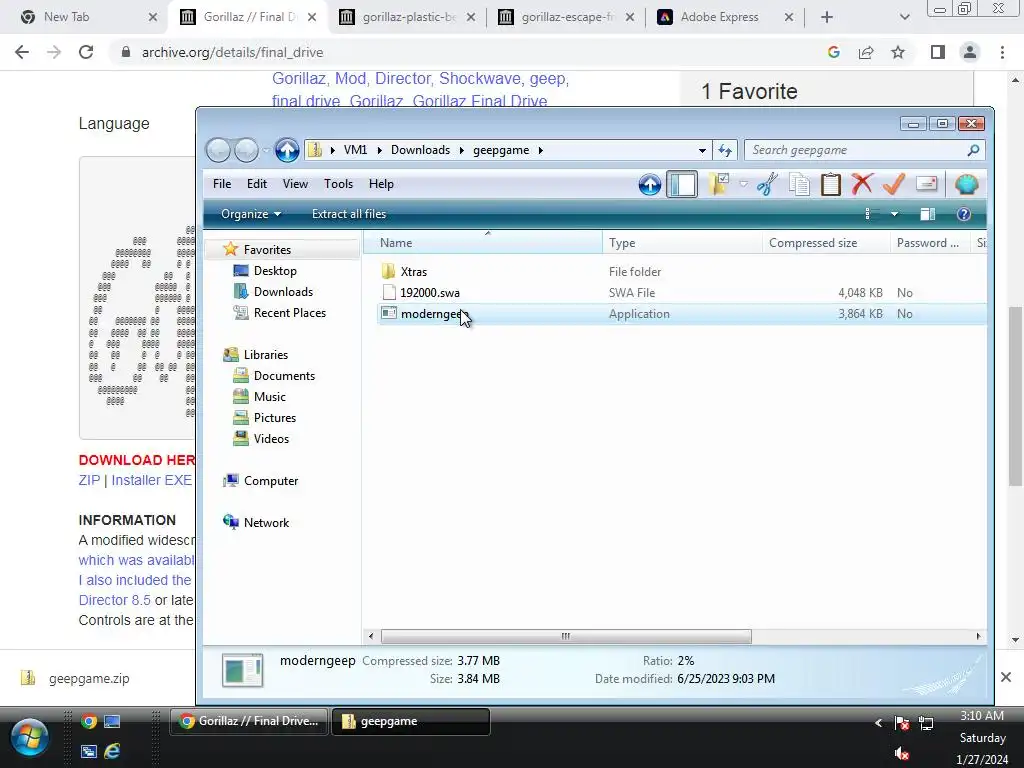The image size is (1024, 768).
Task: Expand the arrow after geepgame in the breadcrumb
Action: (541, 150)
